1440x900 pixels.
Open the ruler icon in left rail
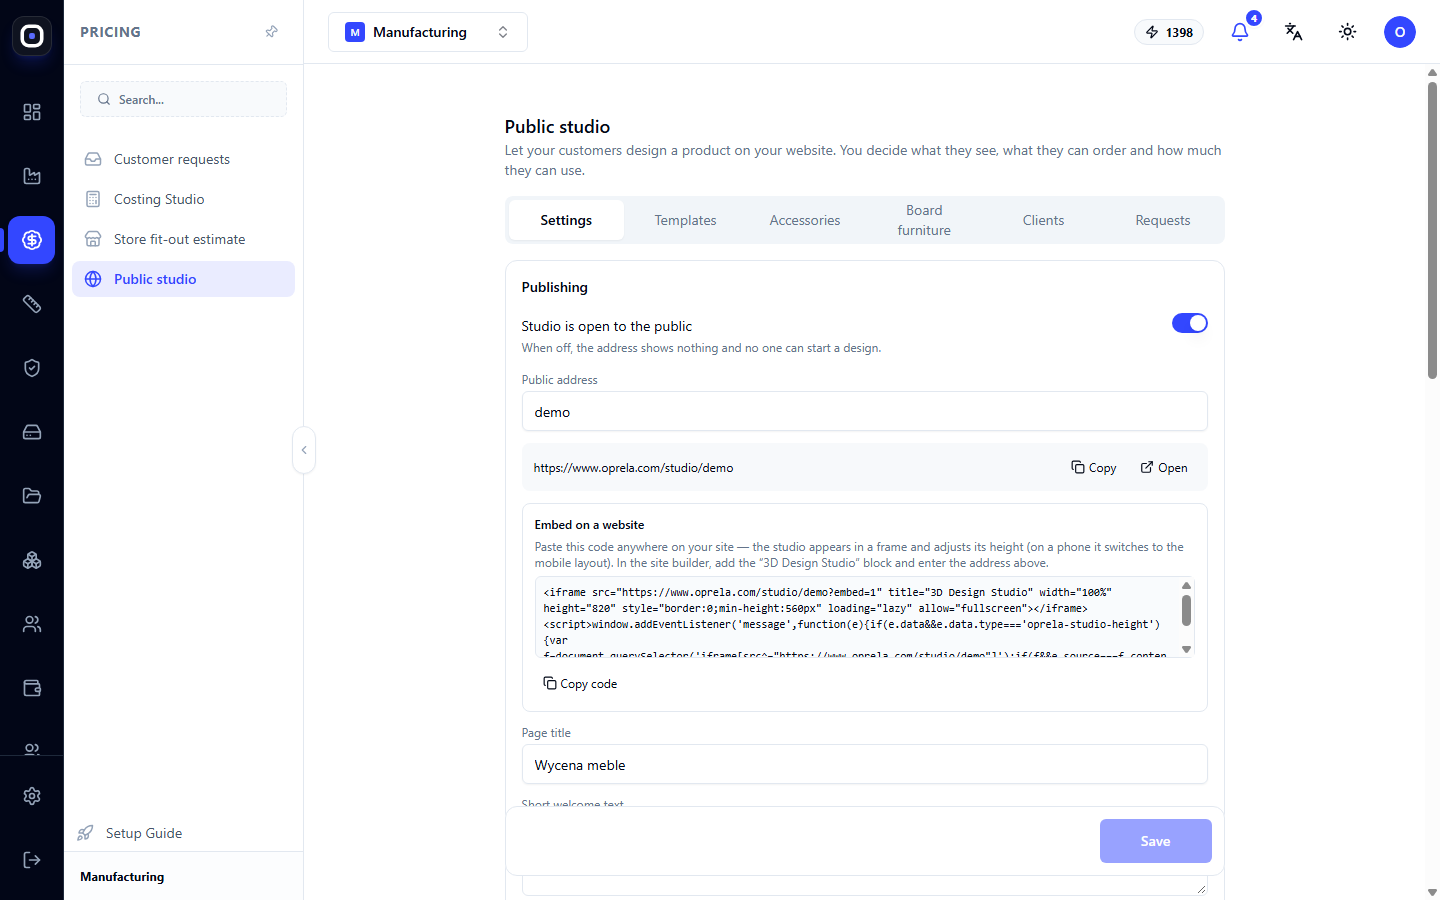[x=32, y=304]
